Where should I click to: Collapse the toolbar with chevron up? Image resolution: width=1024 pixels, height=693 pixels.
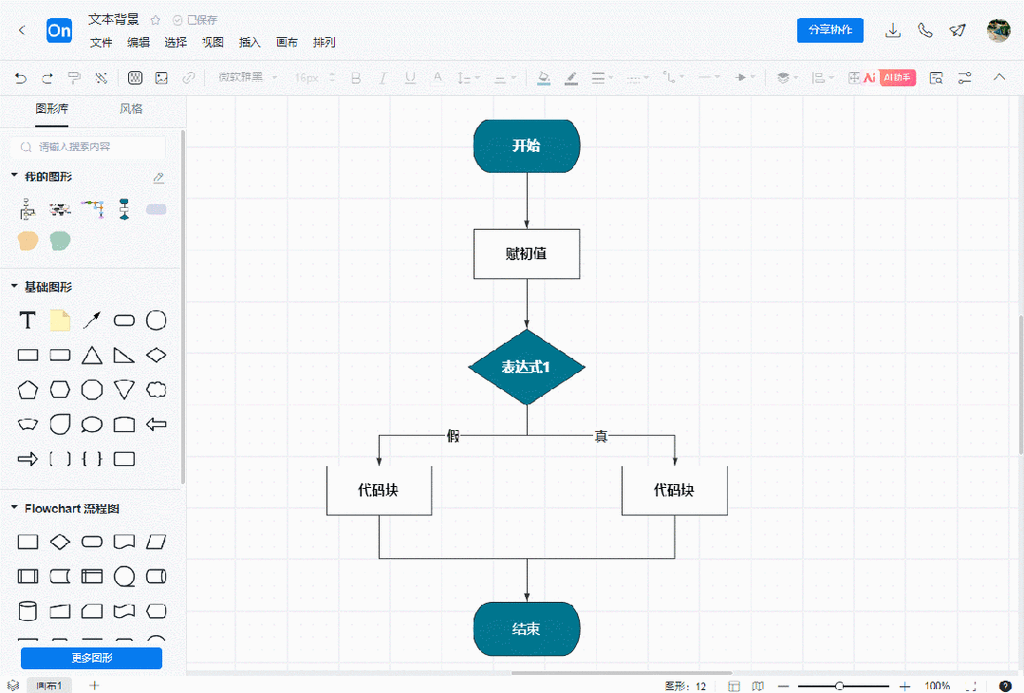pyautogui.click(x=999, y=77)
